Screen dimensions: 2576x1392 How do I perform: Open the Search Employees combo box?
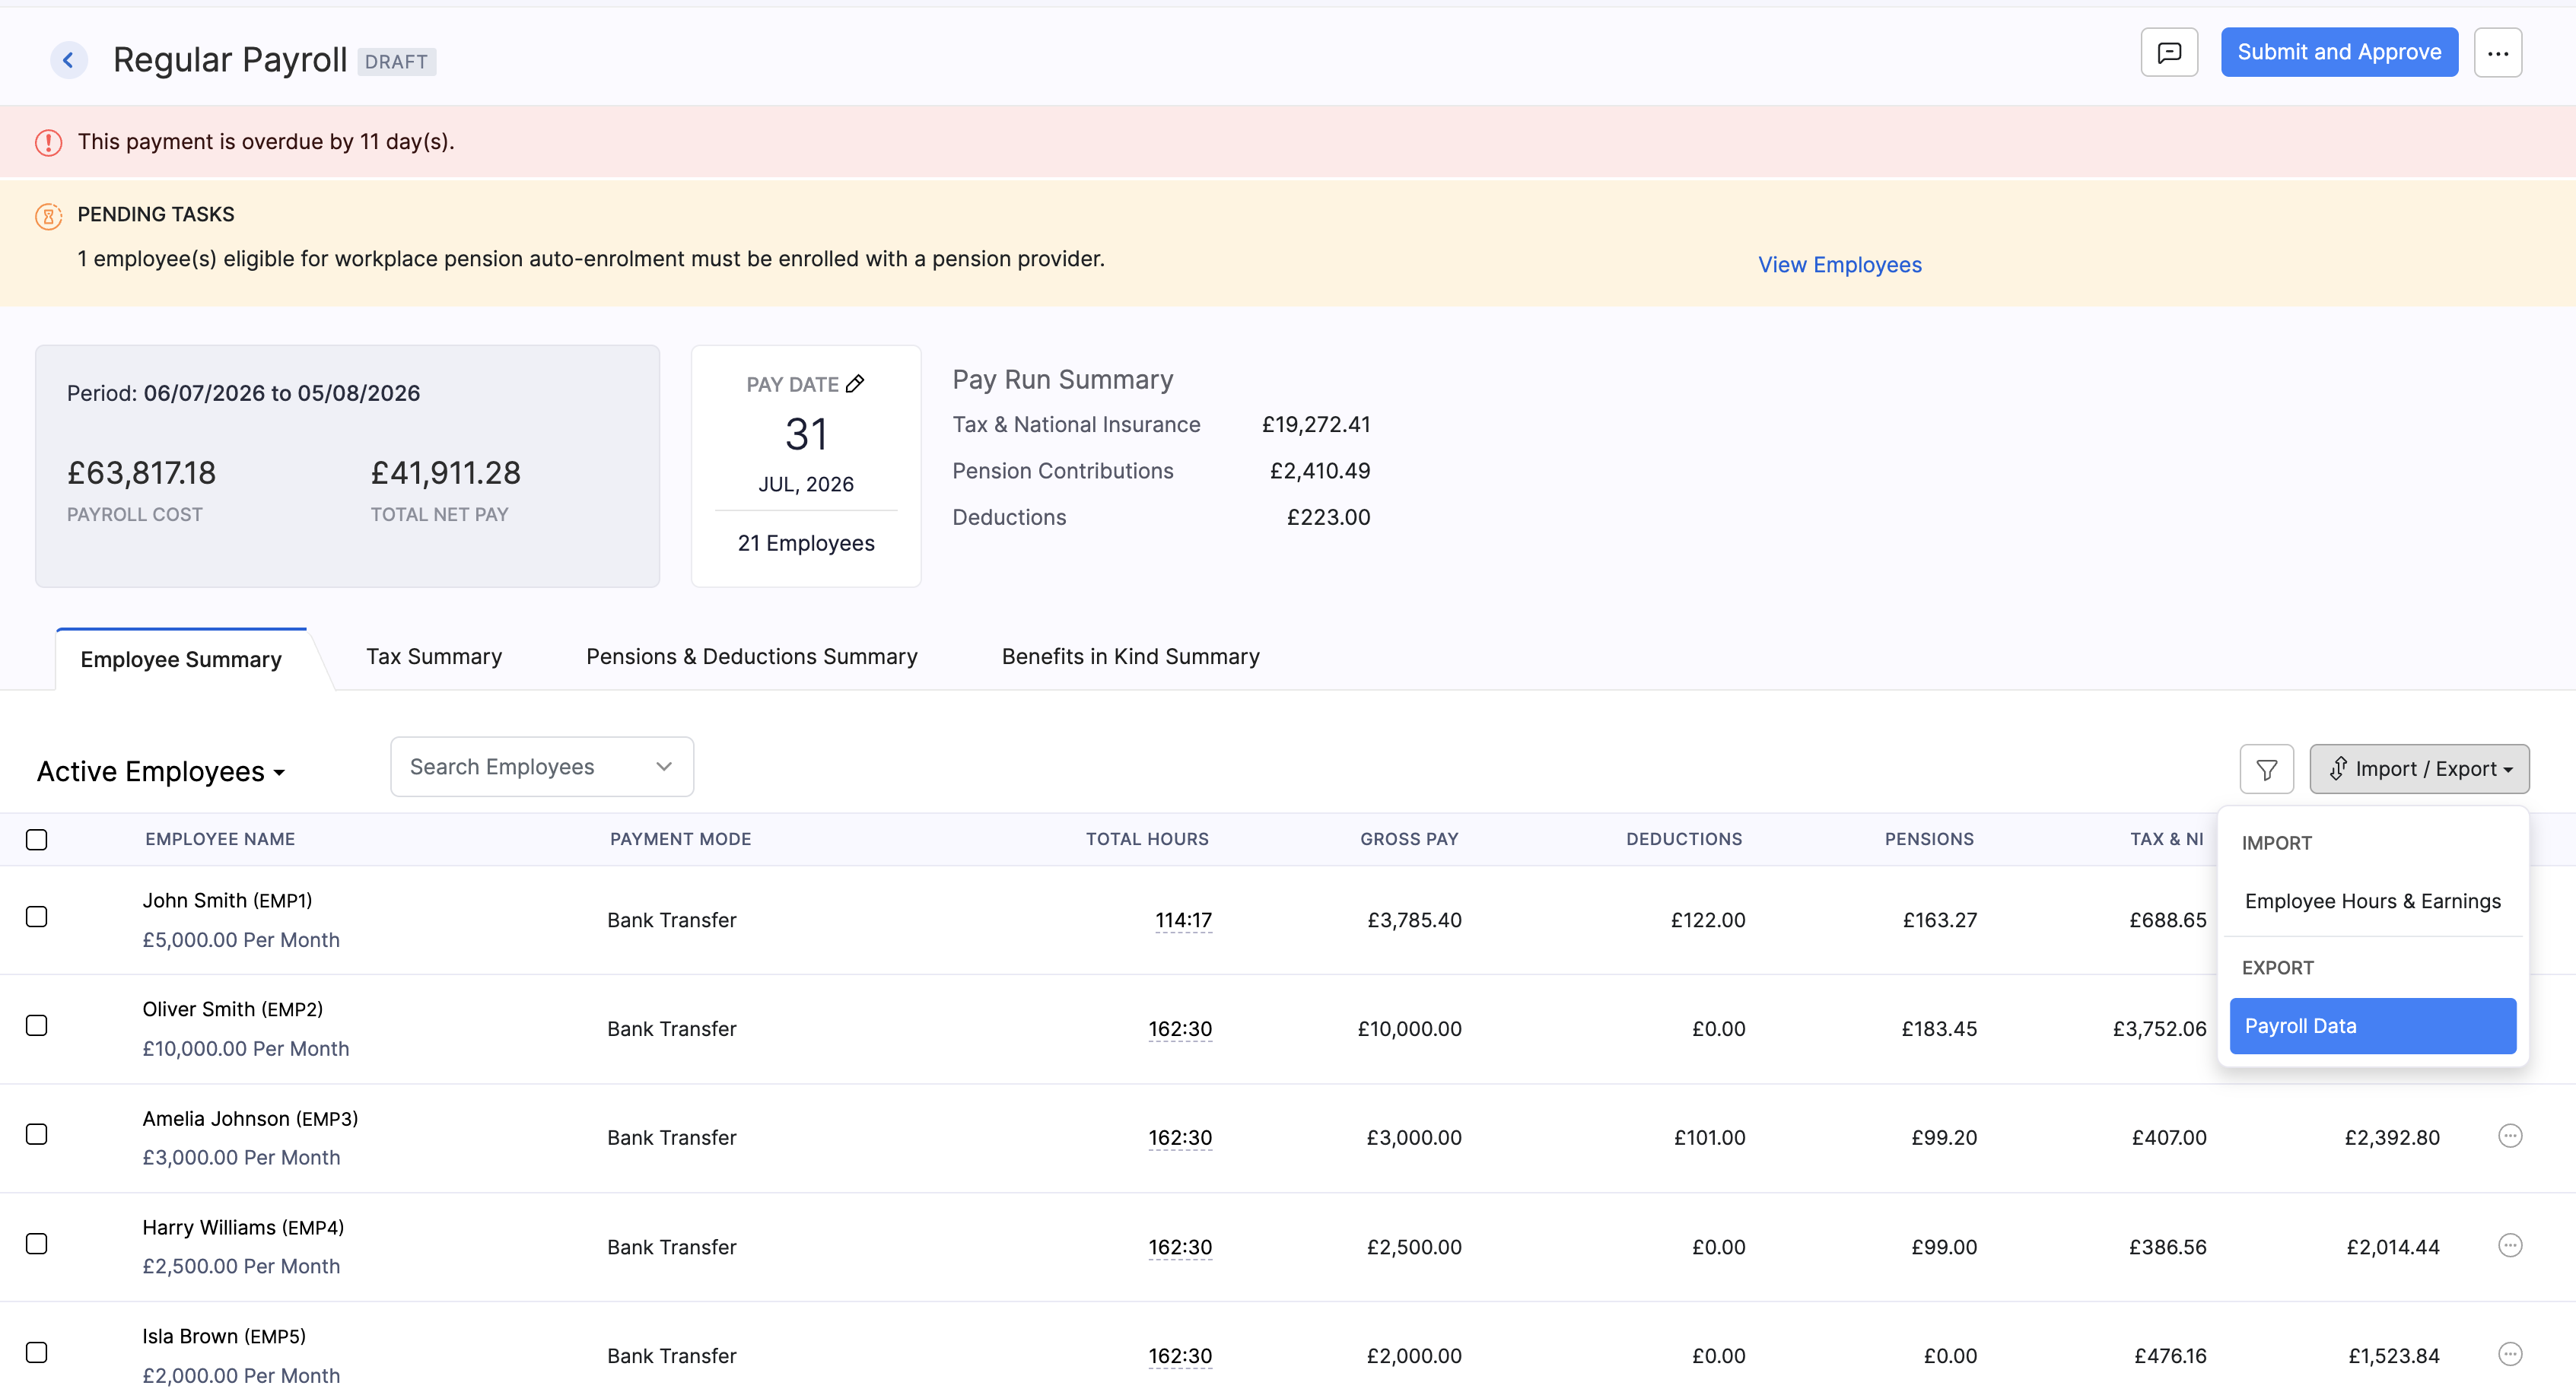click(542, 767)
